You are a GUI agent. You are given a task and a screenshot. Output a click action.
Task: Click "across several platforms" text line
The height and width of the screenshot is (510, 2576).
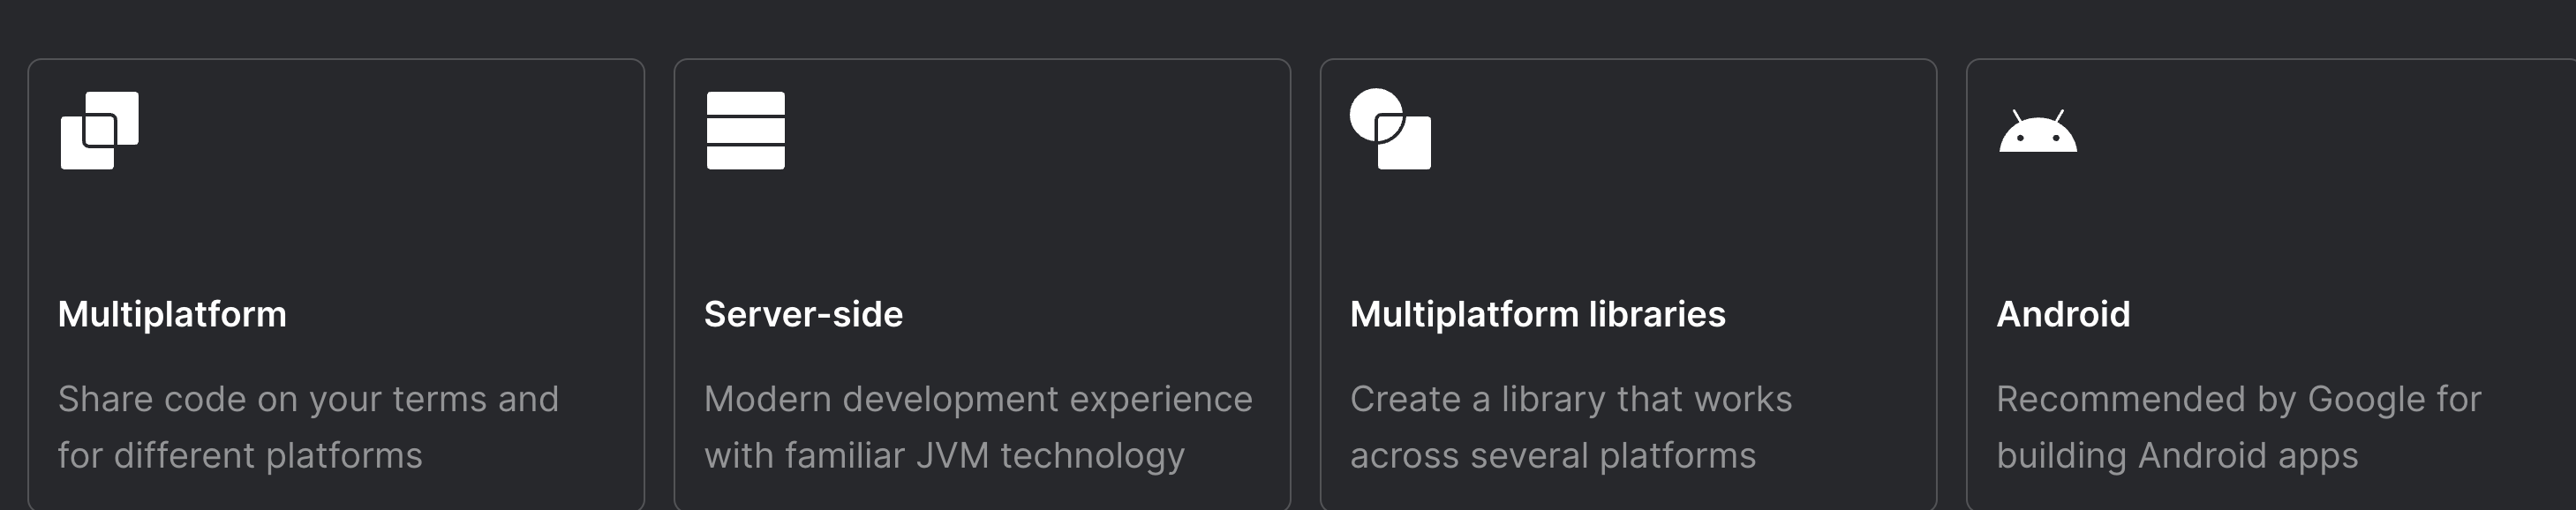pyautogui.click(x=1553, y=456)
